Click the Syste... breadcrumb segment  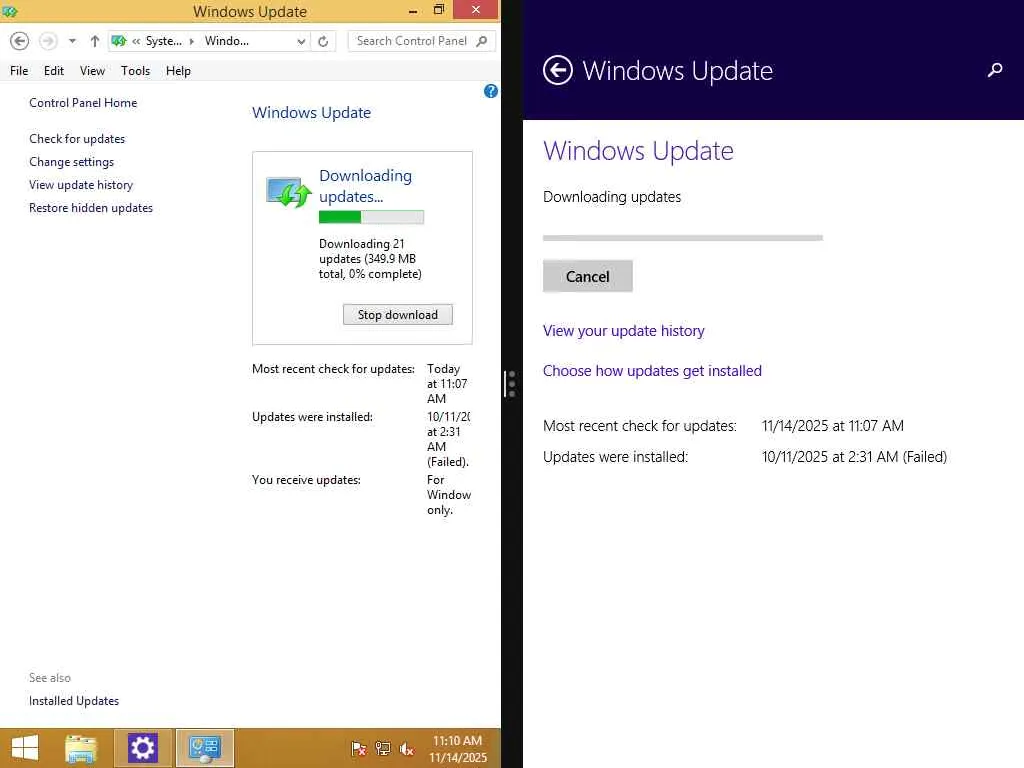pyautogui.click(x=163, y=41)
